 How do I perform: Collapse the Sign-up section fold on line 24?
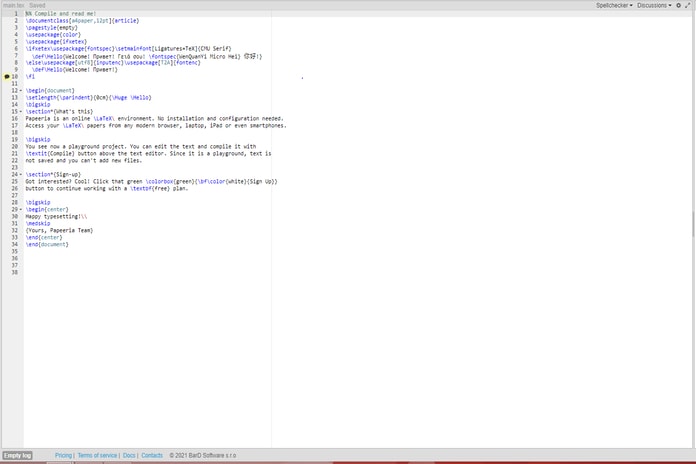pos(21,174)
